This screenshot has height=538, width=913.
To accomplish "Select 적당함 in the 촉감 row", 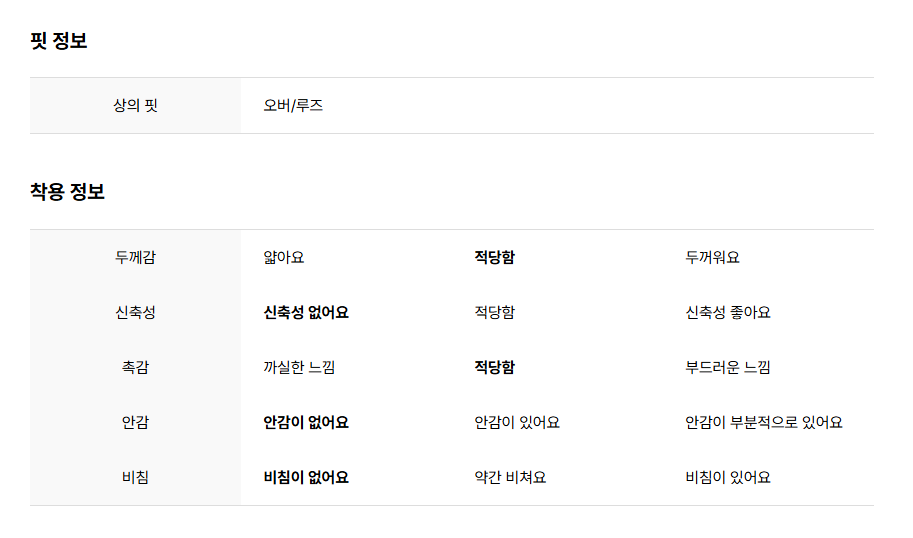I will (494, 367).
